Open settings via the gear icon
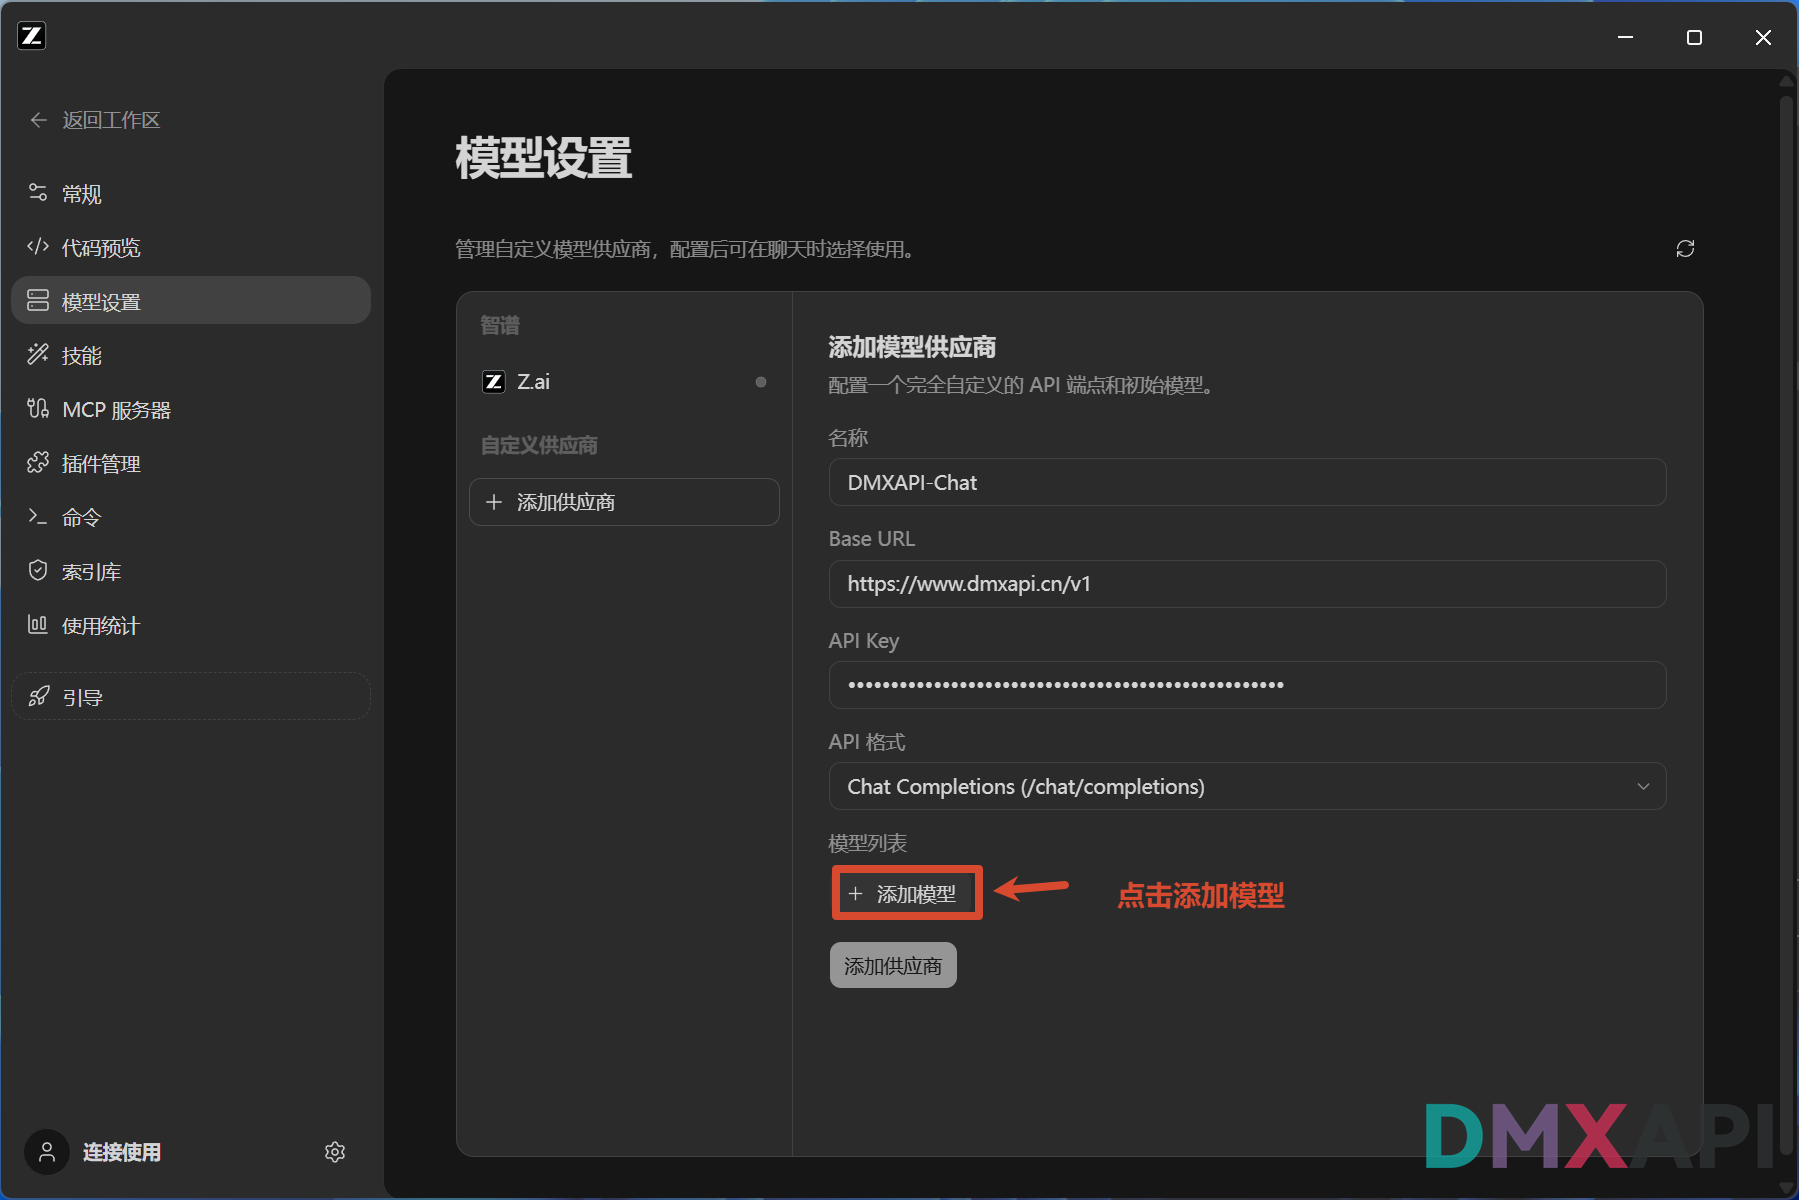The image size is (1799, 1200). pos(335,1152)
